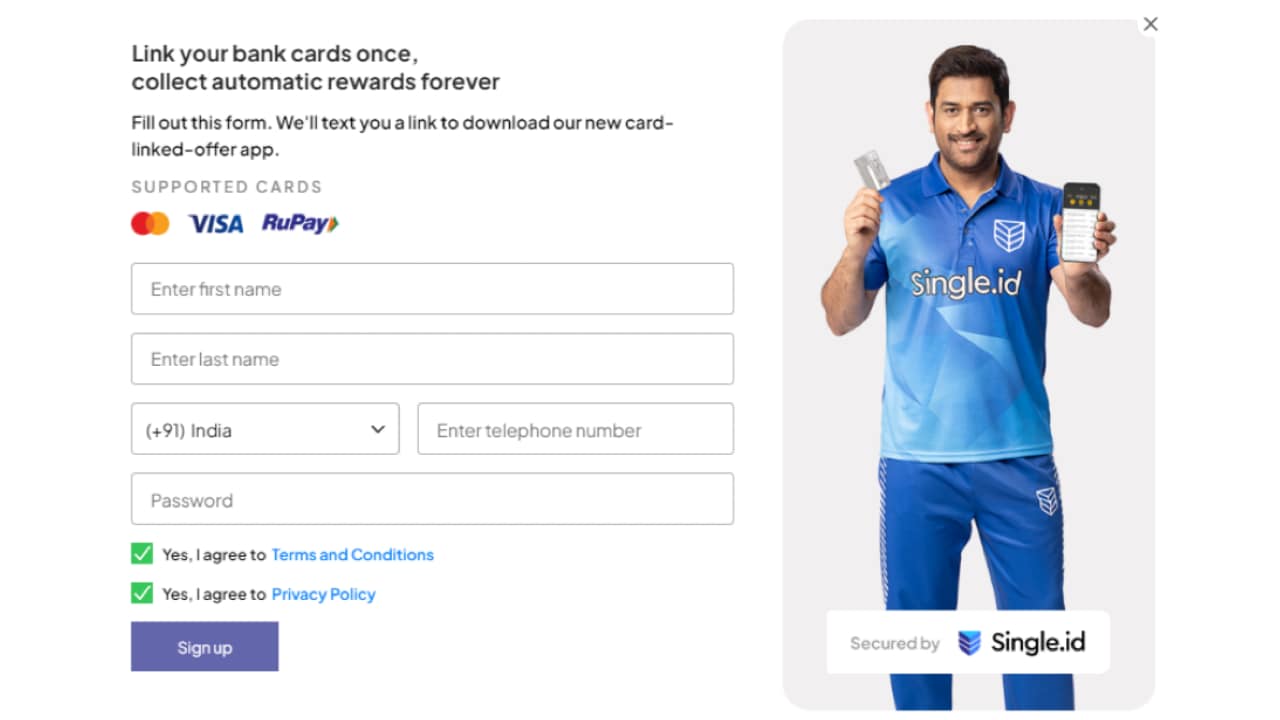Click the Mastercard logo icon

[x=150, y=223]
